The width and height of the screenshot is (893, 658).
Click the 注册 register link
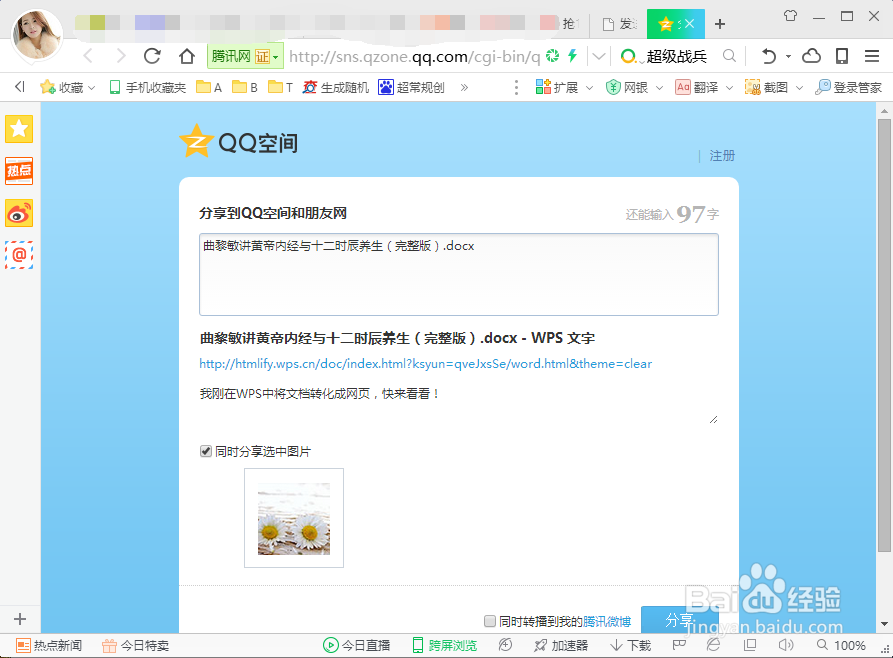[x=722, y=156]
